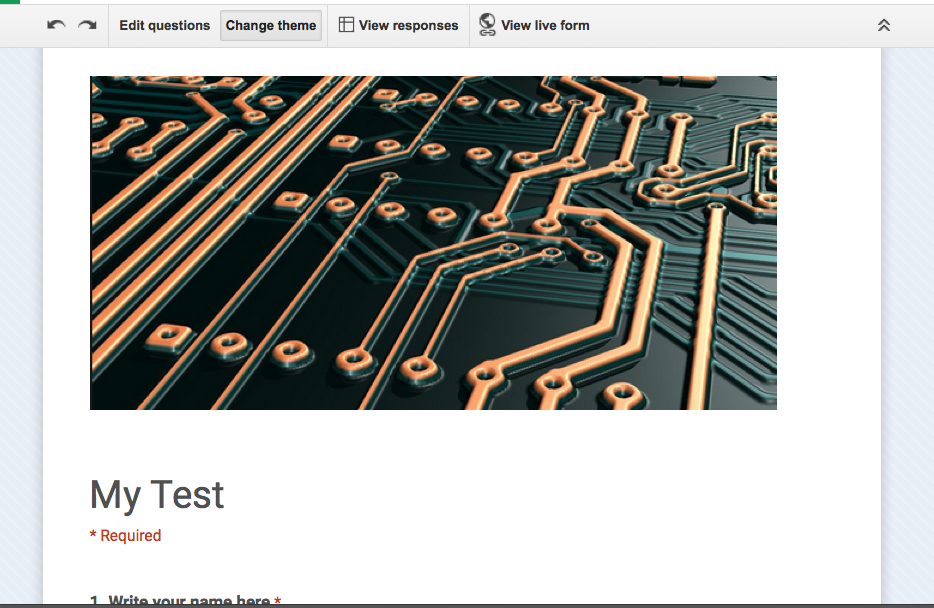The image size is (934, 608).
Task: Click the My Test form title
Action: click(x=157, y=494)
